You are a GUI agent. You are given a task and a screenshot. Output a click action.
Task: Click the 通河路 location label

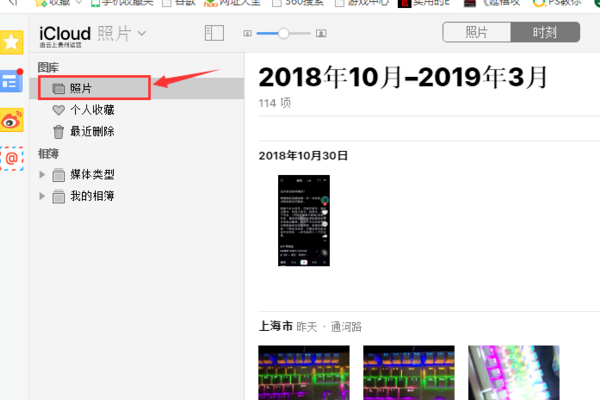tap(346, 327)
